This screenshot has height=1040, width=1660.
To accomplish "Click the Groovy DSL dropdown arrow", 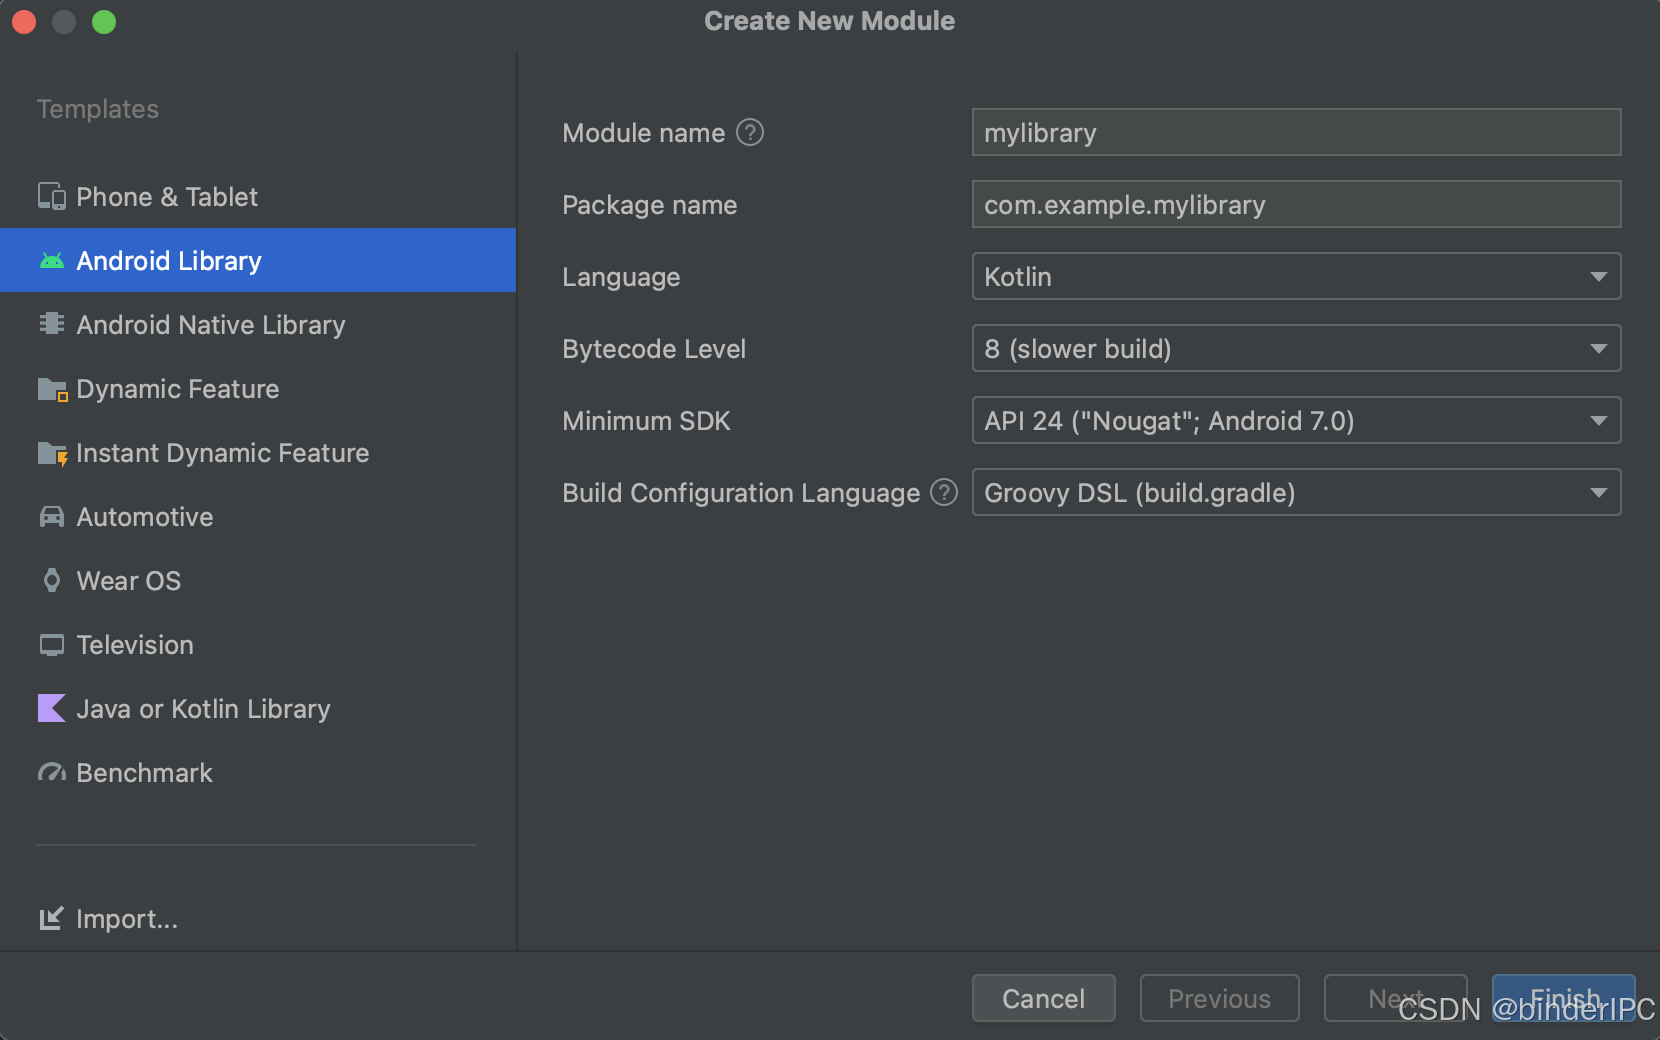I will tap(1598, 492).
